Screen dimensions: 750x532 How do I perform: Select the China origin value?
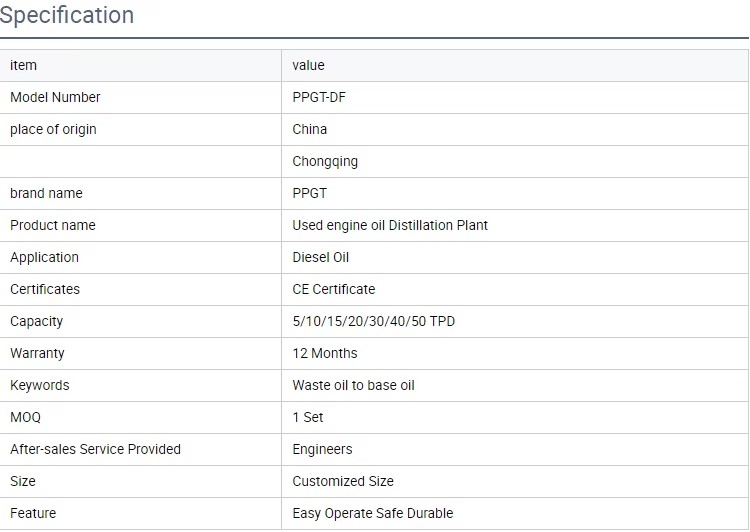click(309, 129)
